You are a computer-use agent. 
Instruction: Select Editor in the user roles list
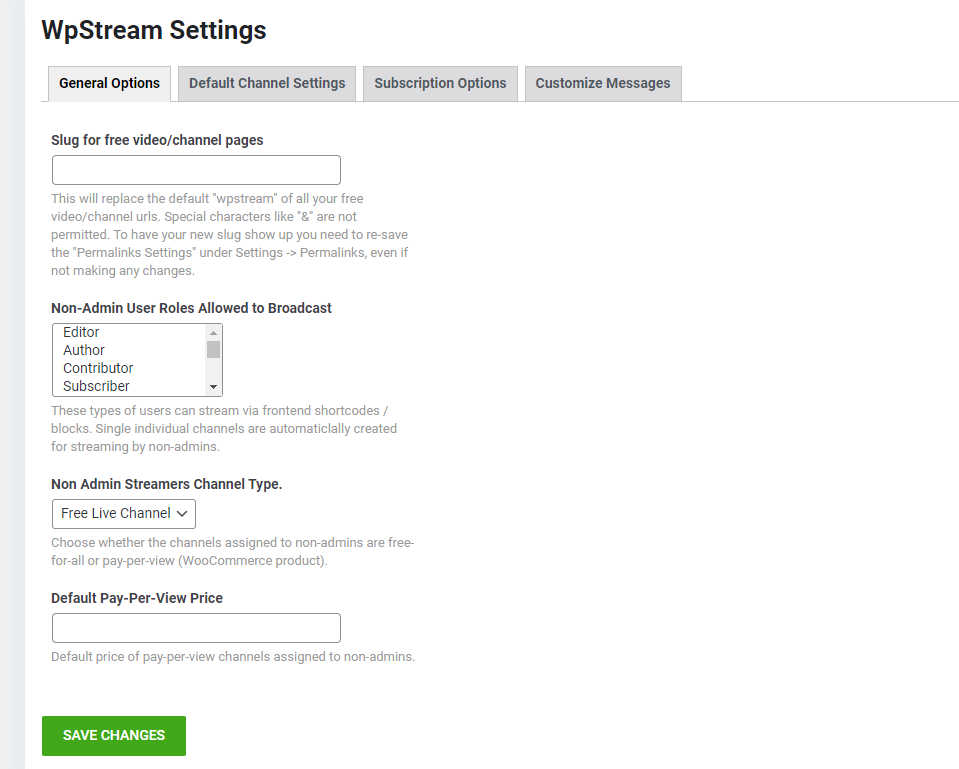(x=130, y=332)
